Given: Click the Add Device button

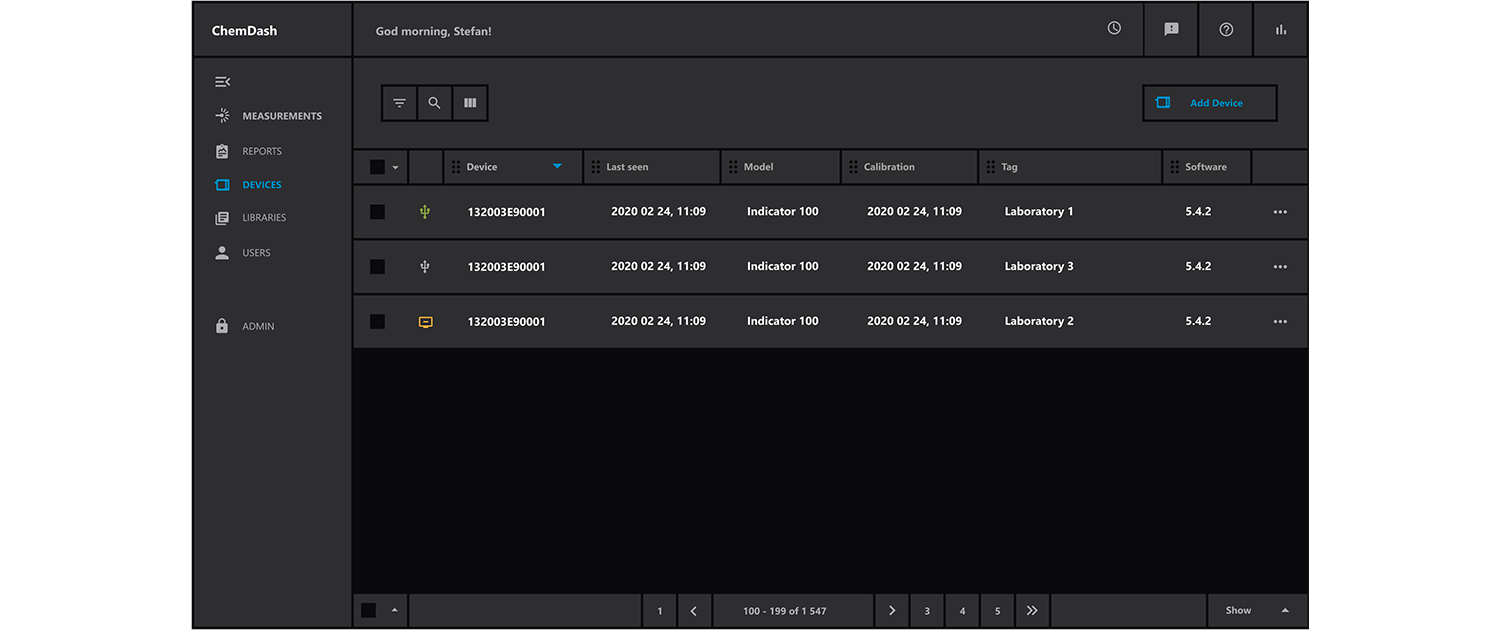Looking at the screenshot, I should [1210, 103].
